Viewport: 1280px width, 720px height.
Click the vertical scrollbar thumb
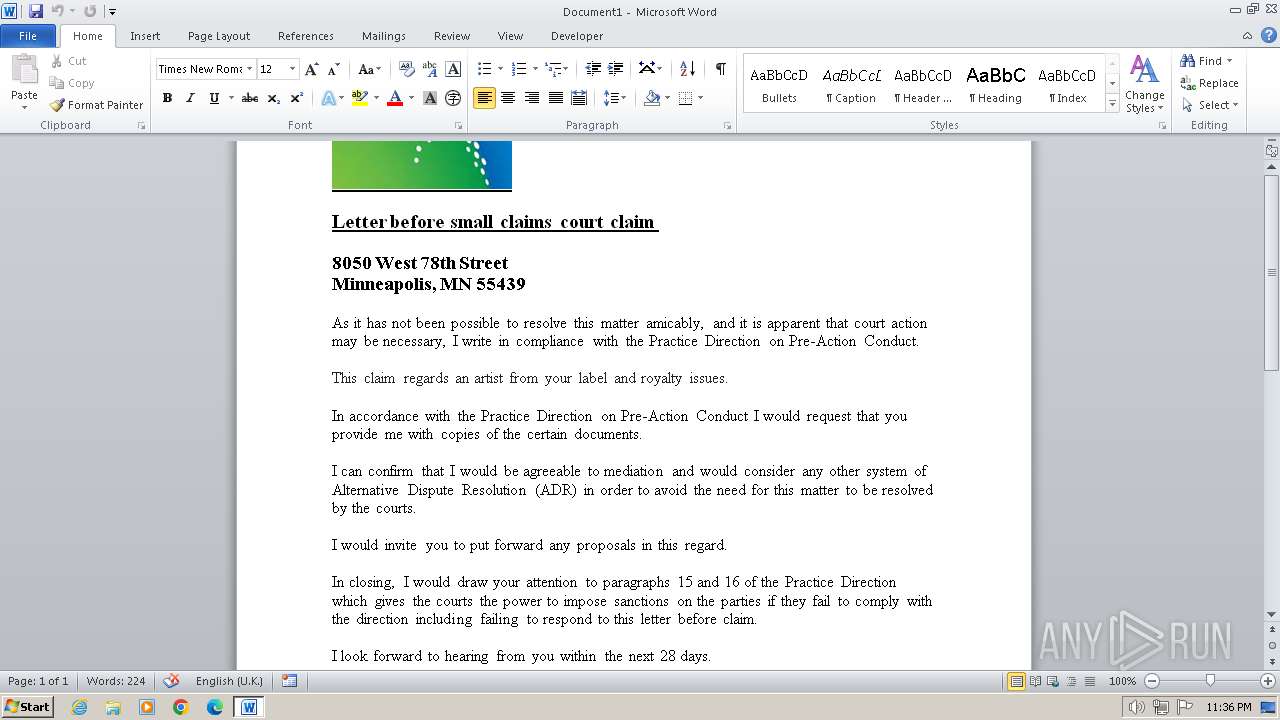(x=1271, y=272)
